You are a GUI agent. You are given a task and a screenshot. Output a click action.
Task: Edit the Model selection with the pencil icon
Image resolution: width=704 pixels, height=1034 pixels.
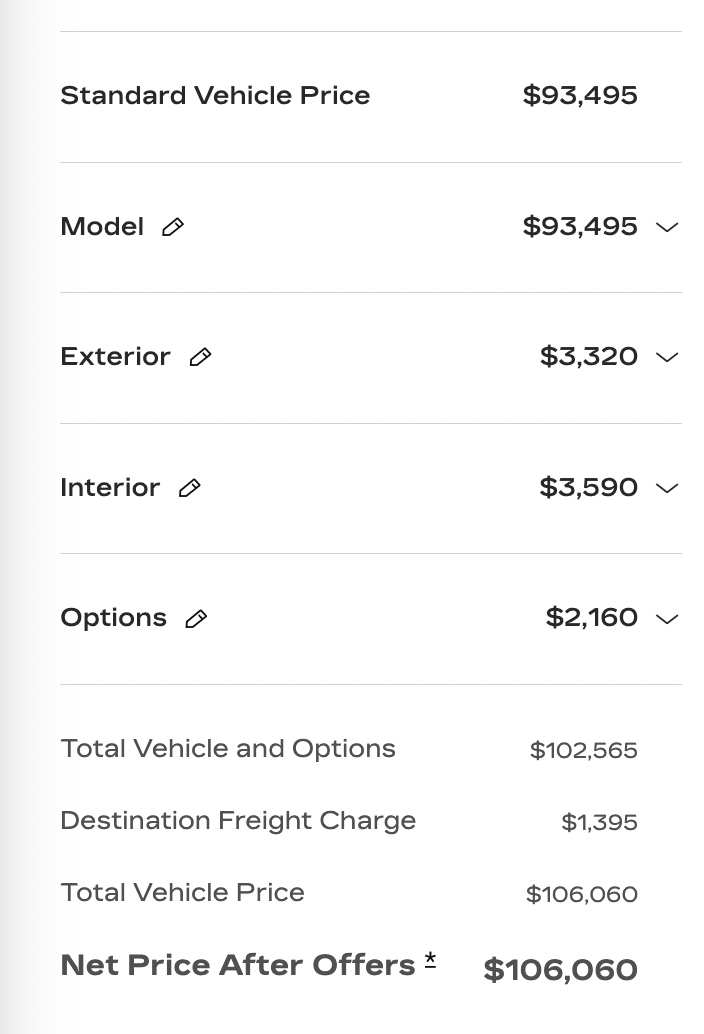[x=173, y=227]
